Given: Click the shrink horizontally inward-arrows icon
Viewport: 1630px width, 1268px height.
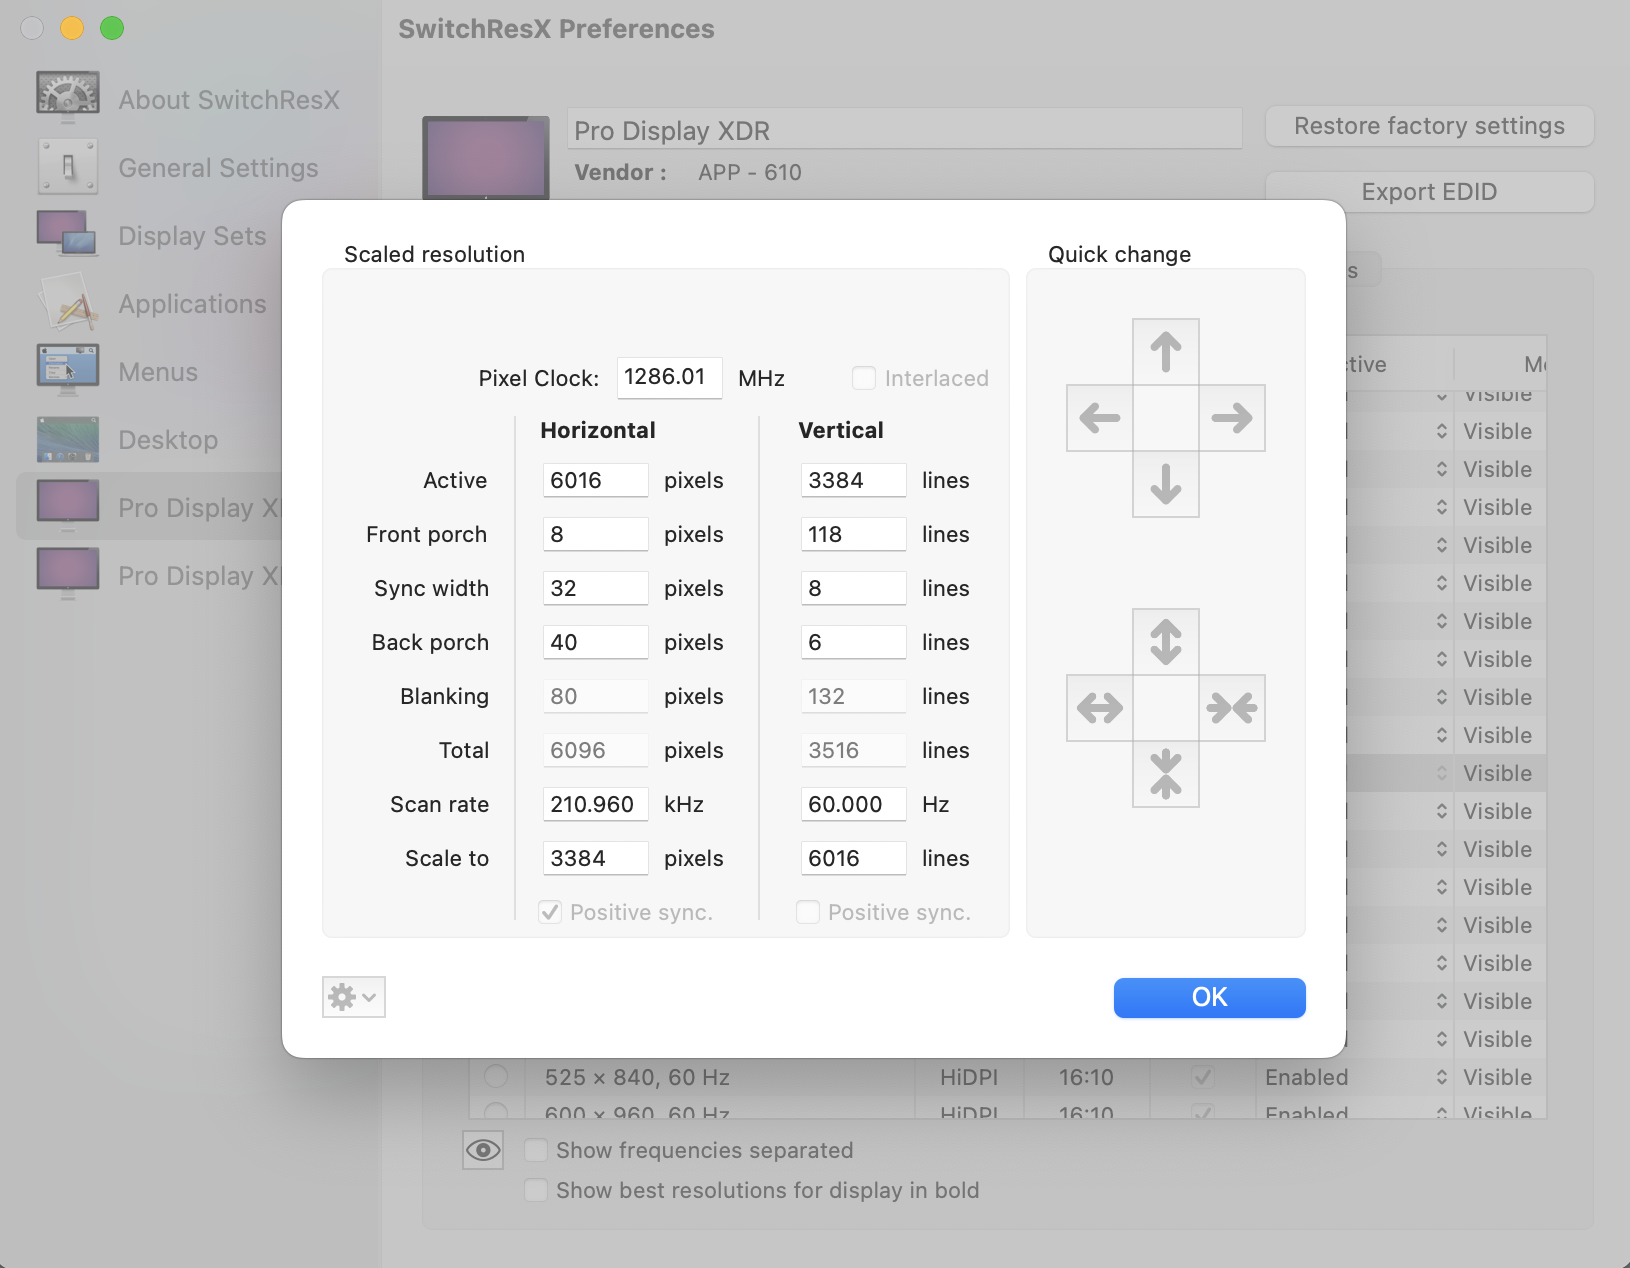Looking at the screenshot, I should click(1232, 708).
